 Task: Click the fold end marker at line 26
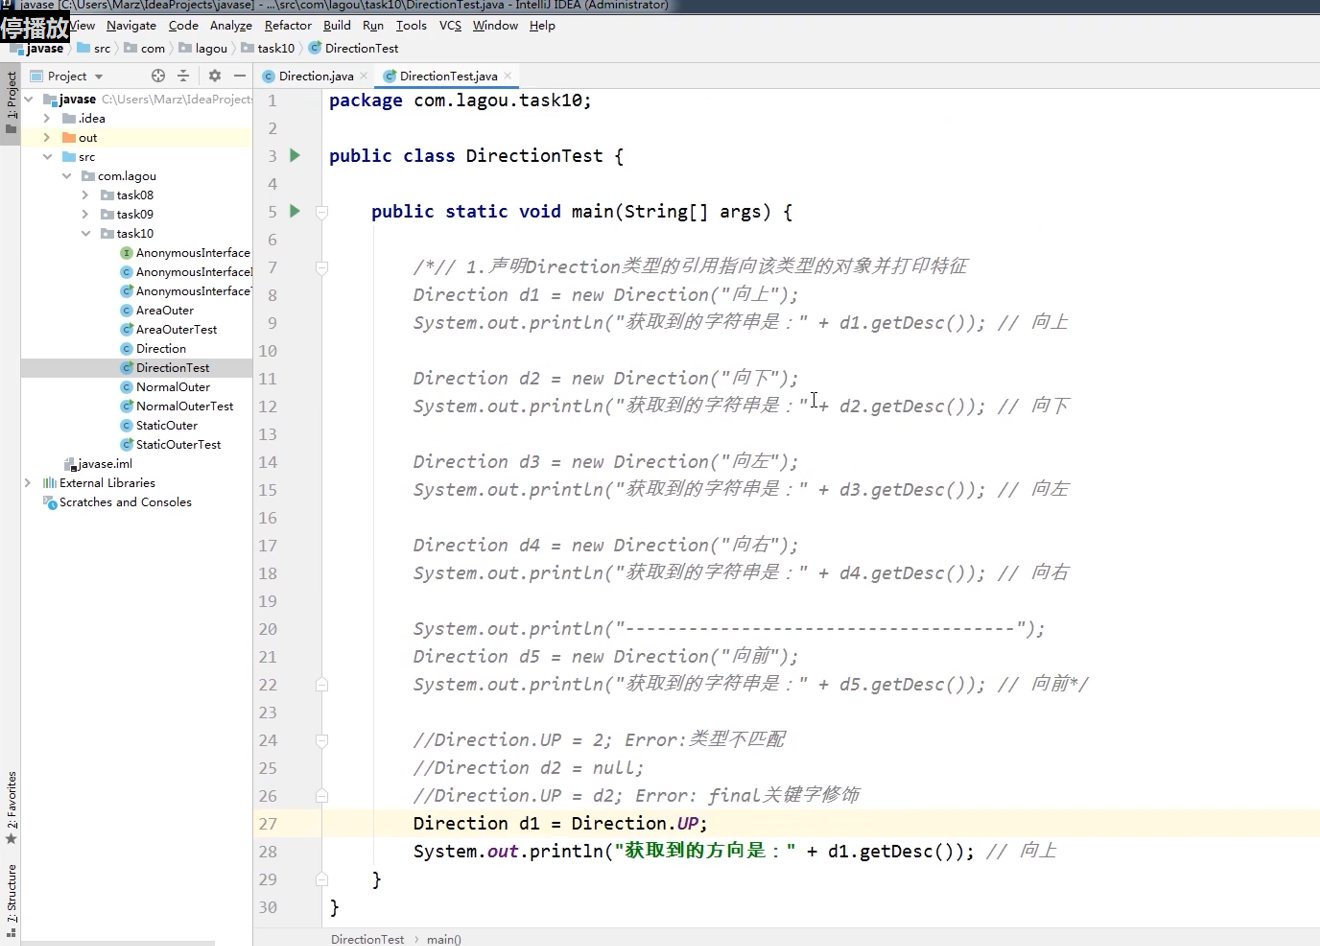point(322,796)
